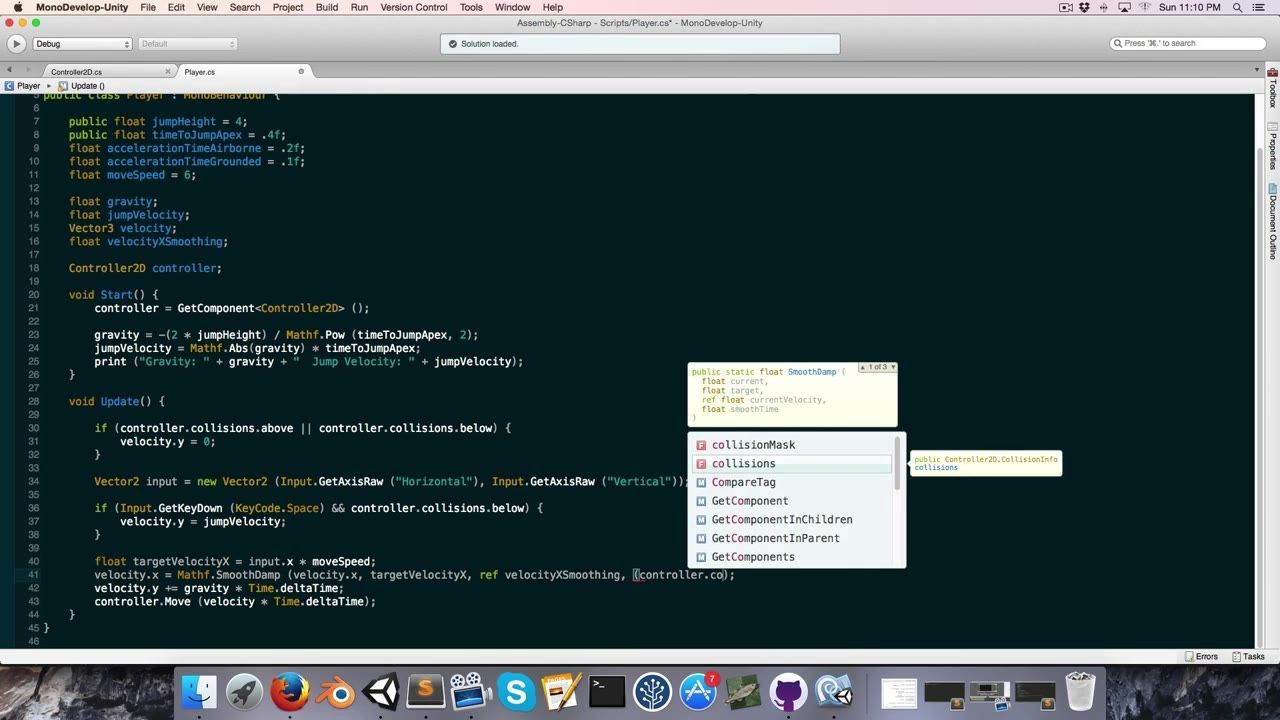Run the project with the play button

pyautogui.click(x=16, y=44)
